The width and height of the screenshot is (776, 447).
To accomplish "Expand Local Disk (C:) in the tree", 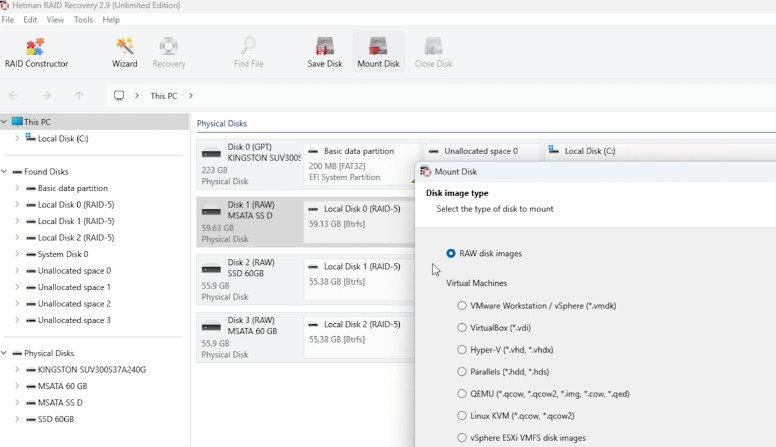I will coord(17,139).
